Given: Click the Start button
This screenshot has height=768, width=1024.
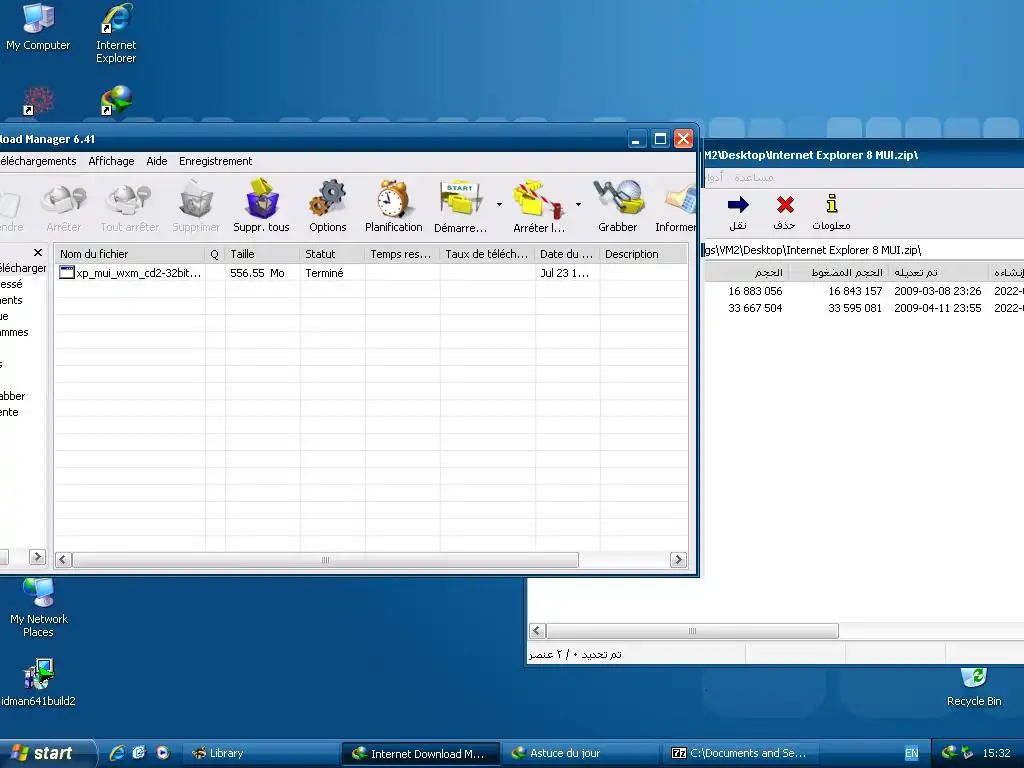Looking at the screenshot, I should pyautogui.click(x=46, y=753).
